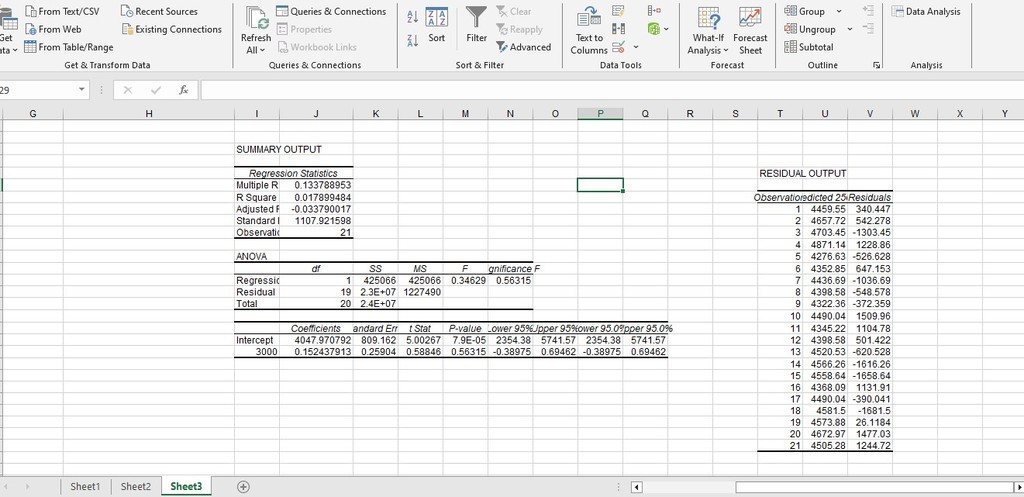Click inside the formula bar input
Screen dimensions: 1024x497
[600, 90]
